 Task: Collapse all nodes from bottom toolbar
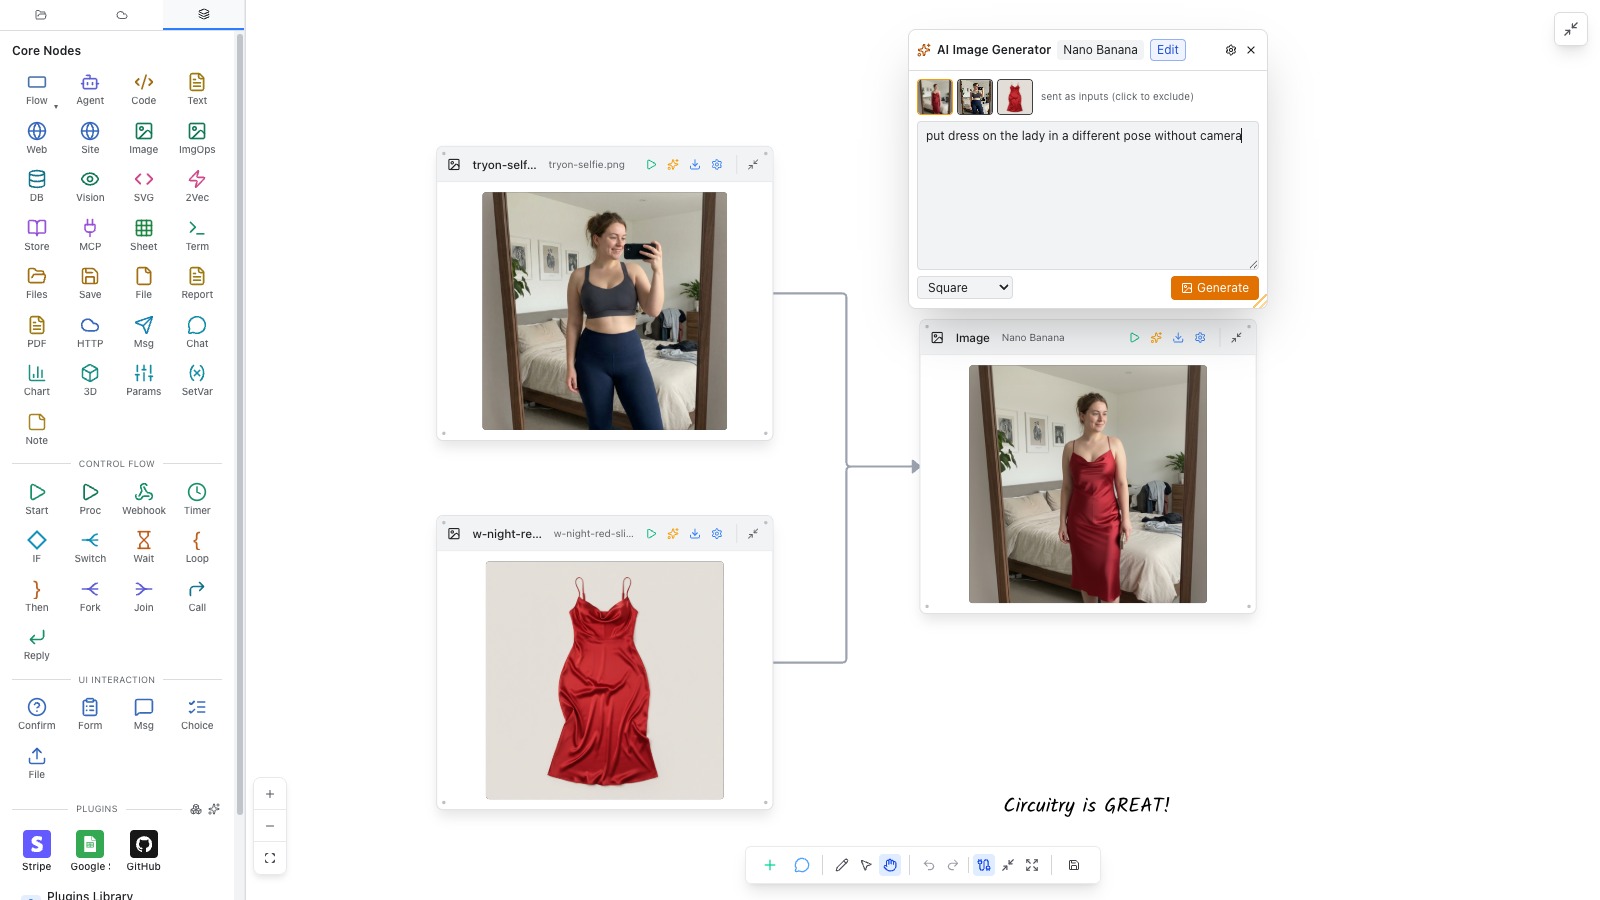1008,865
